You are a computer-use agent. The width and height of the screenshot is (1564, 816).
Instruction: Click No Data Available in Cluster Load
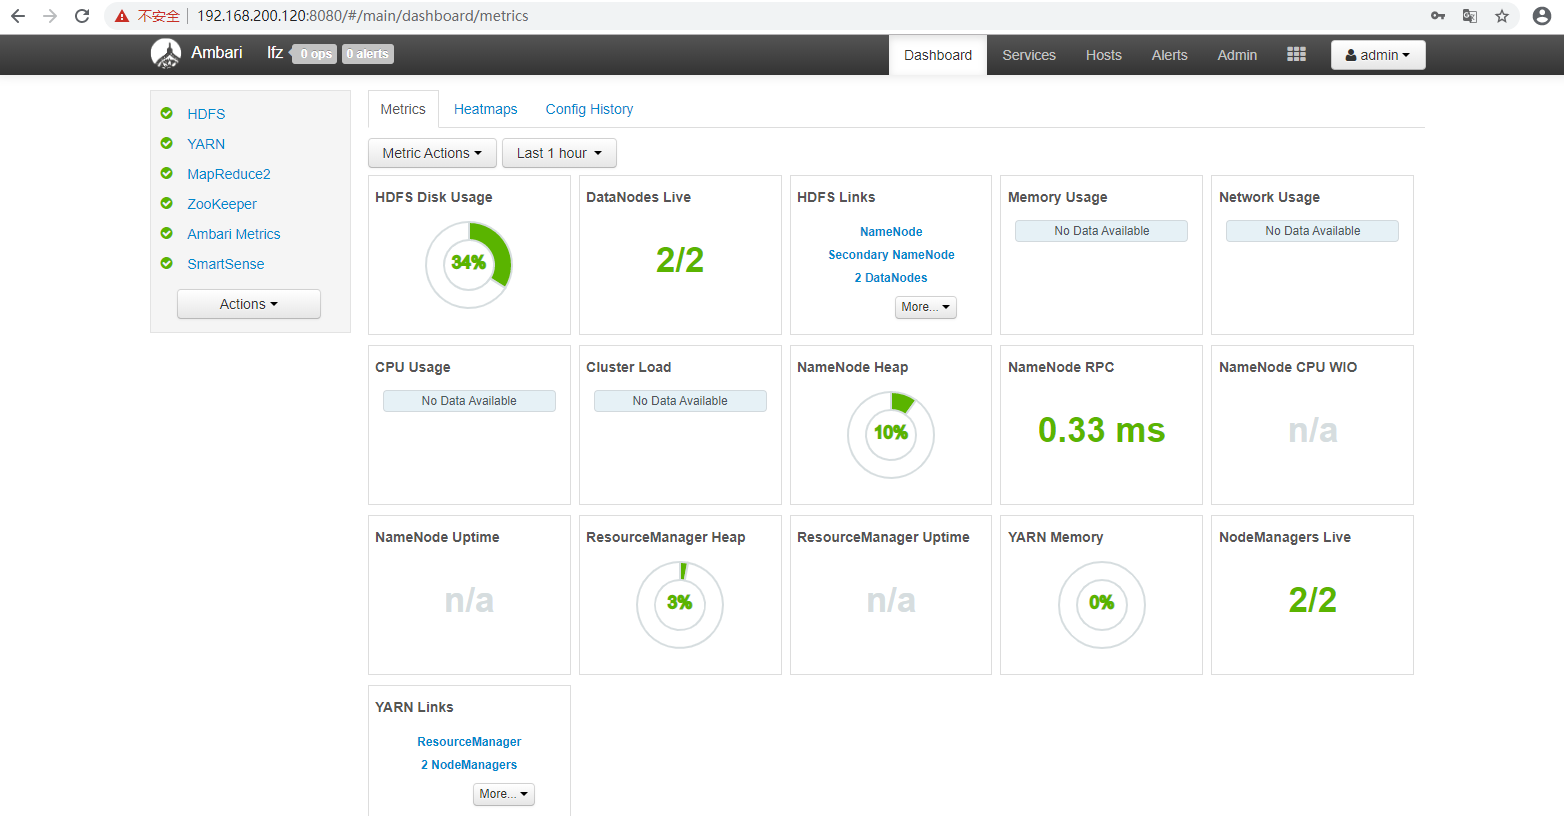tap(680, 401)
